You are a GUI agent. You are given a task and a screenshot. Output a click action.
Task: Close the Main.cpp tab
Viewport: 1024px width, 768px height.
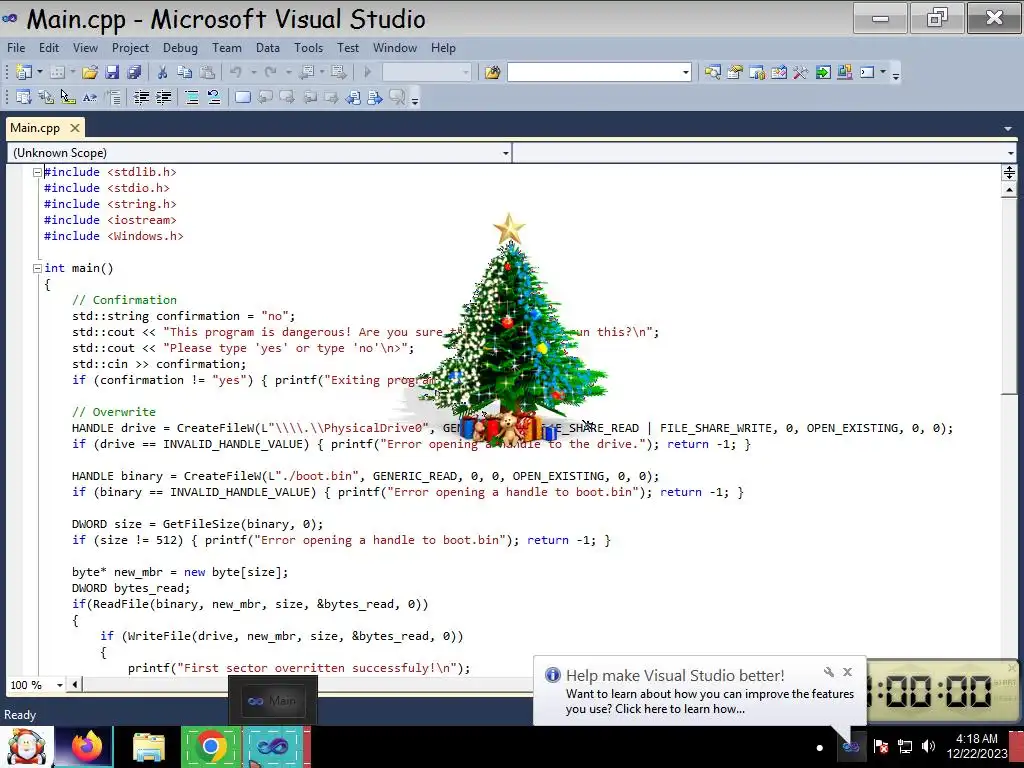[75, 128]
